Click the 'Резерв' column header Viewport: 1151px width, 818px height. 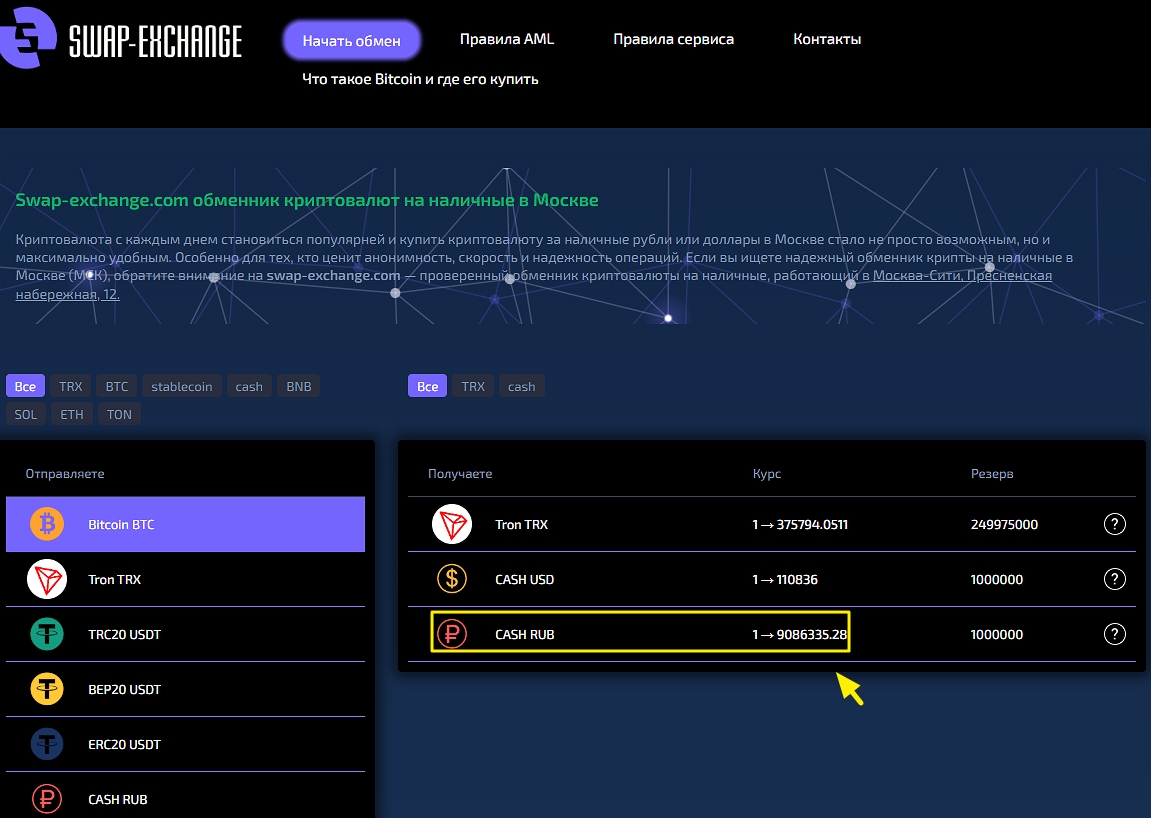(x=992, y=474)
